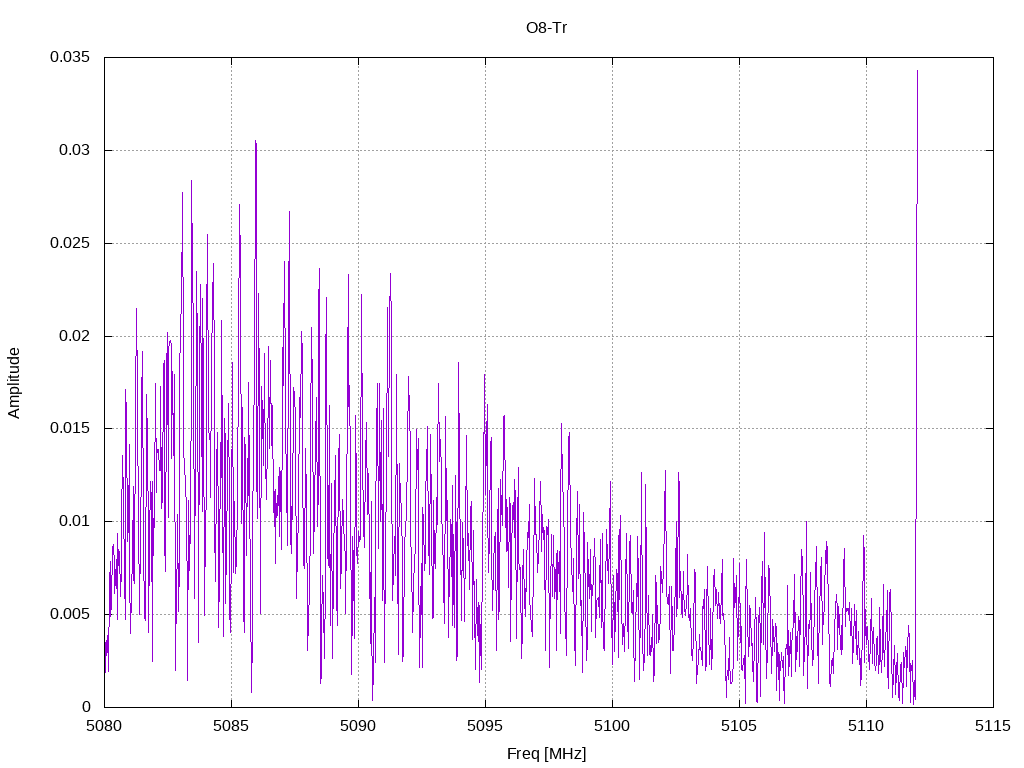
Task: Select the Freq [MHz] x-axis label
Action: click(x=546, y=754)
